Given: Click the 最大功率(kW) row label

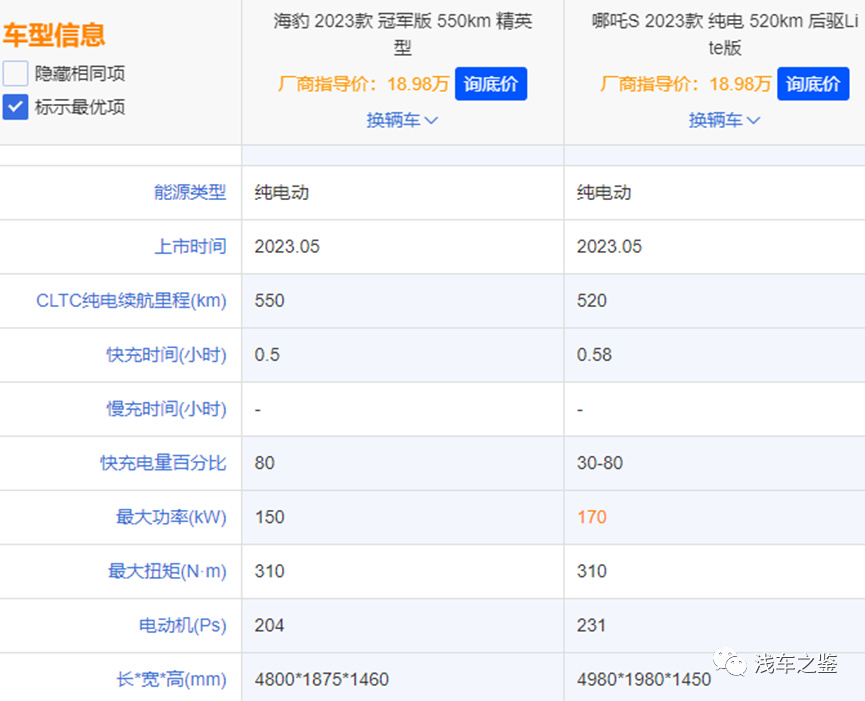Looking at the screenshot, I should (x=171, y=517).
